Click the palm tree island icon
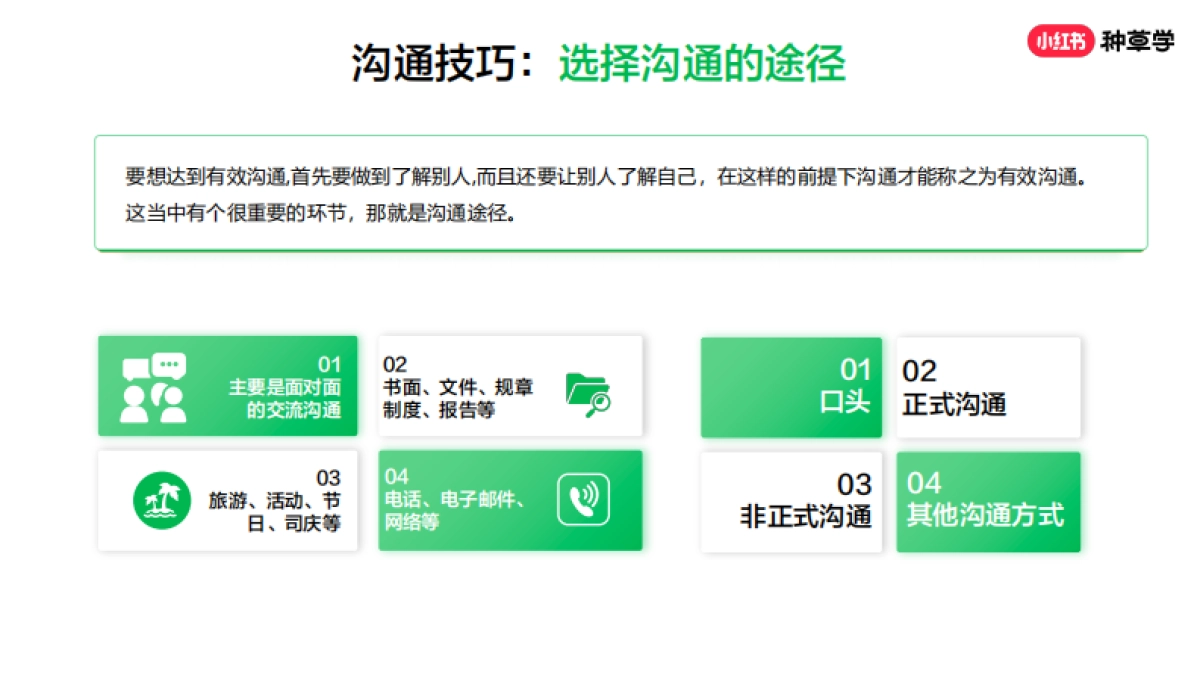Screen dimensions: 1200x675 [163, 498]
